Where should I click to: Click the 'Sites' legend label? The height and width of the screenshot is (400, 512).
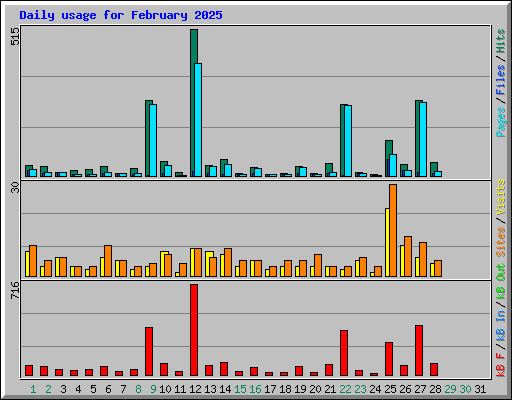[x=500, y=242]
